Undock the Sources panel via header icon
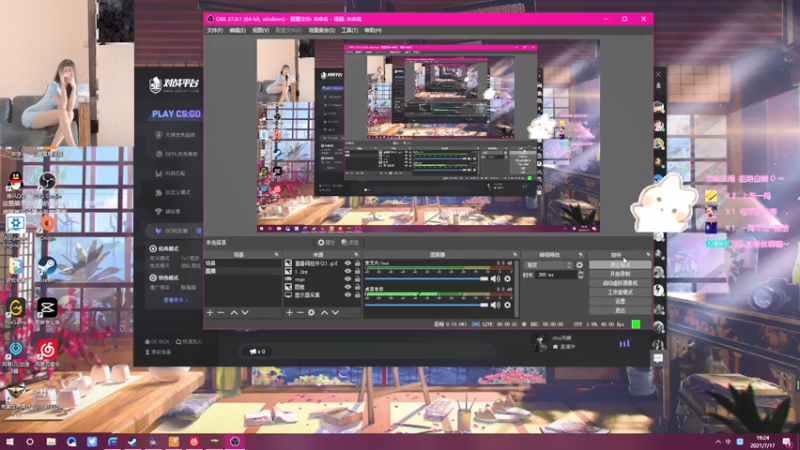Screen dimensions: 800x450 point(356,254)
